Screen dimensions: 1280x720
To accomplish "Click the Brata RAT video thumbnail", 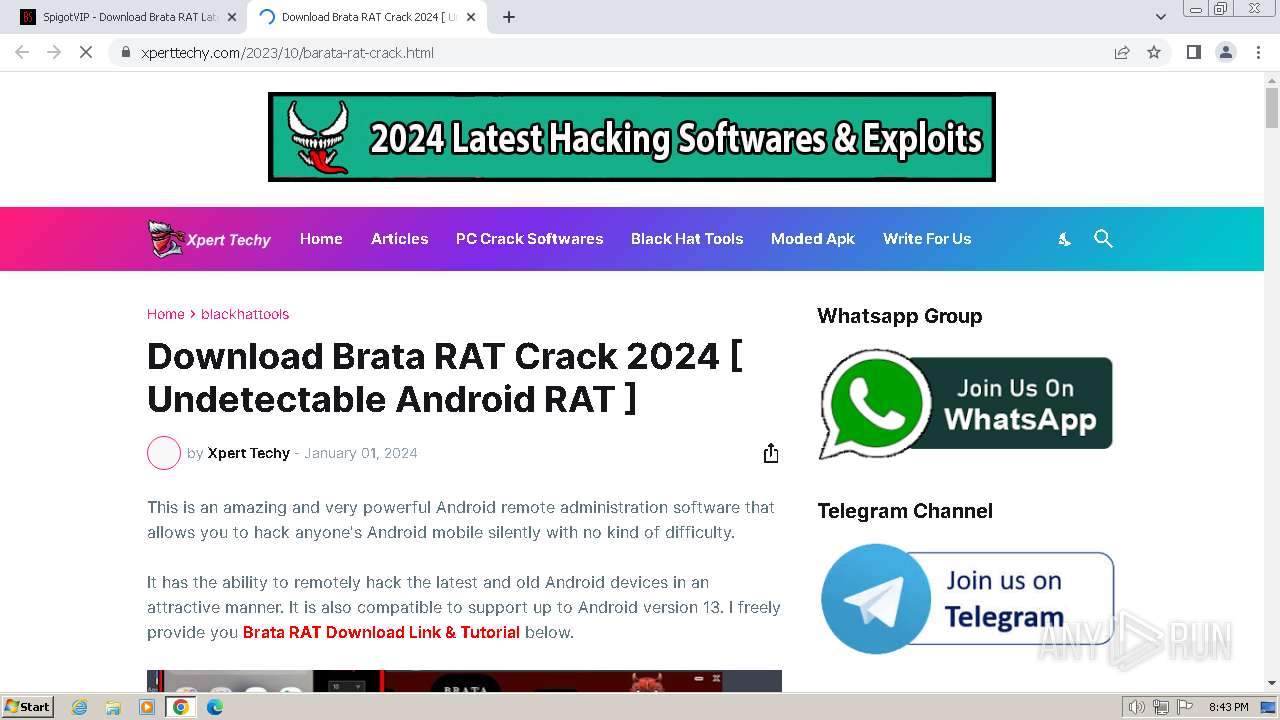I will [x=464, y=681].
